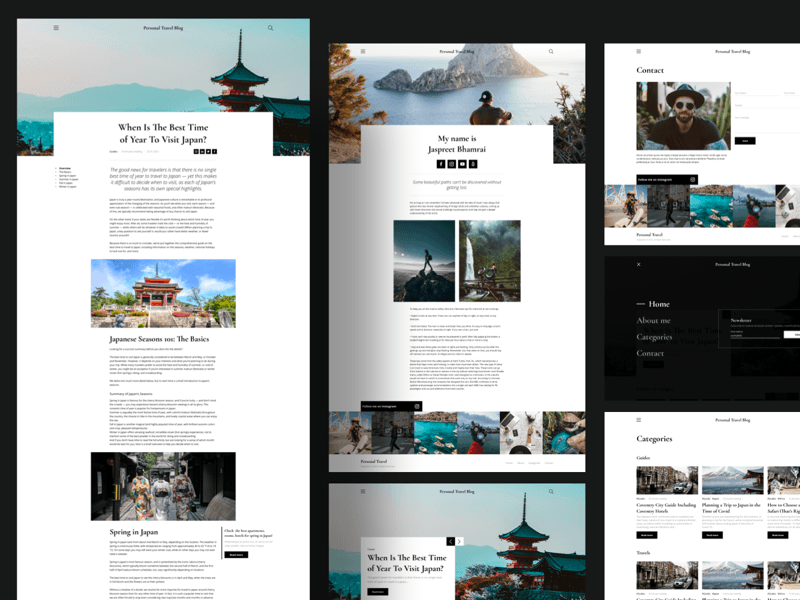Click 'Follow me on Instagram' bar on About page
This screenshot has height=600, width=800.
(x=391, y=406)
